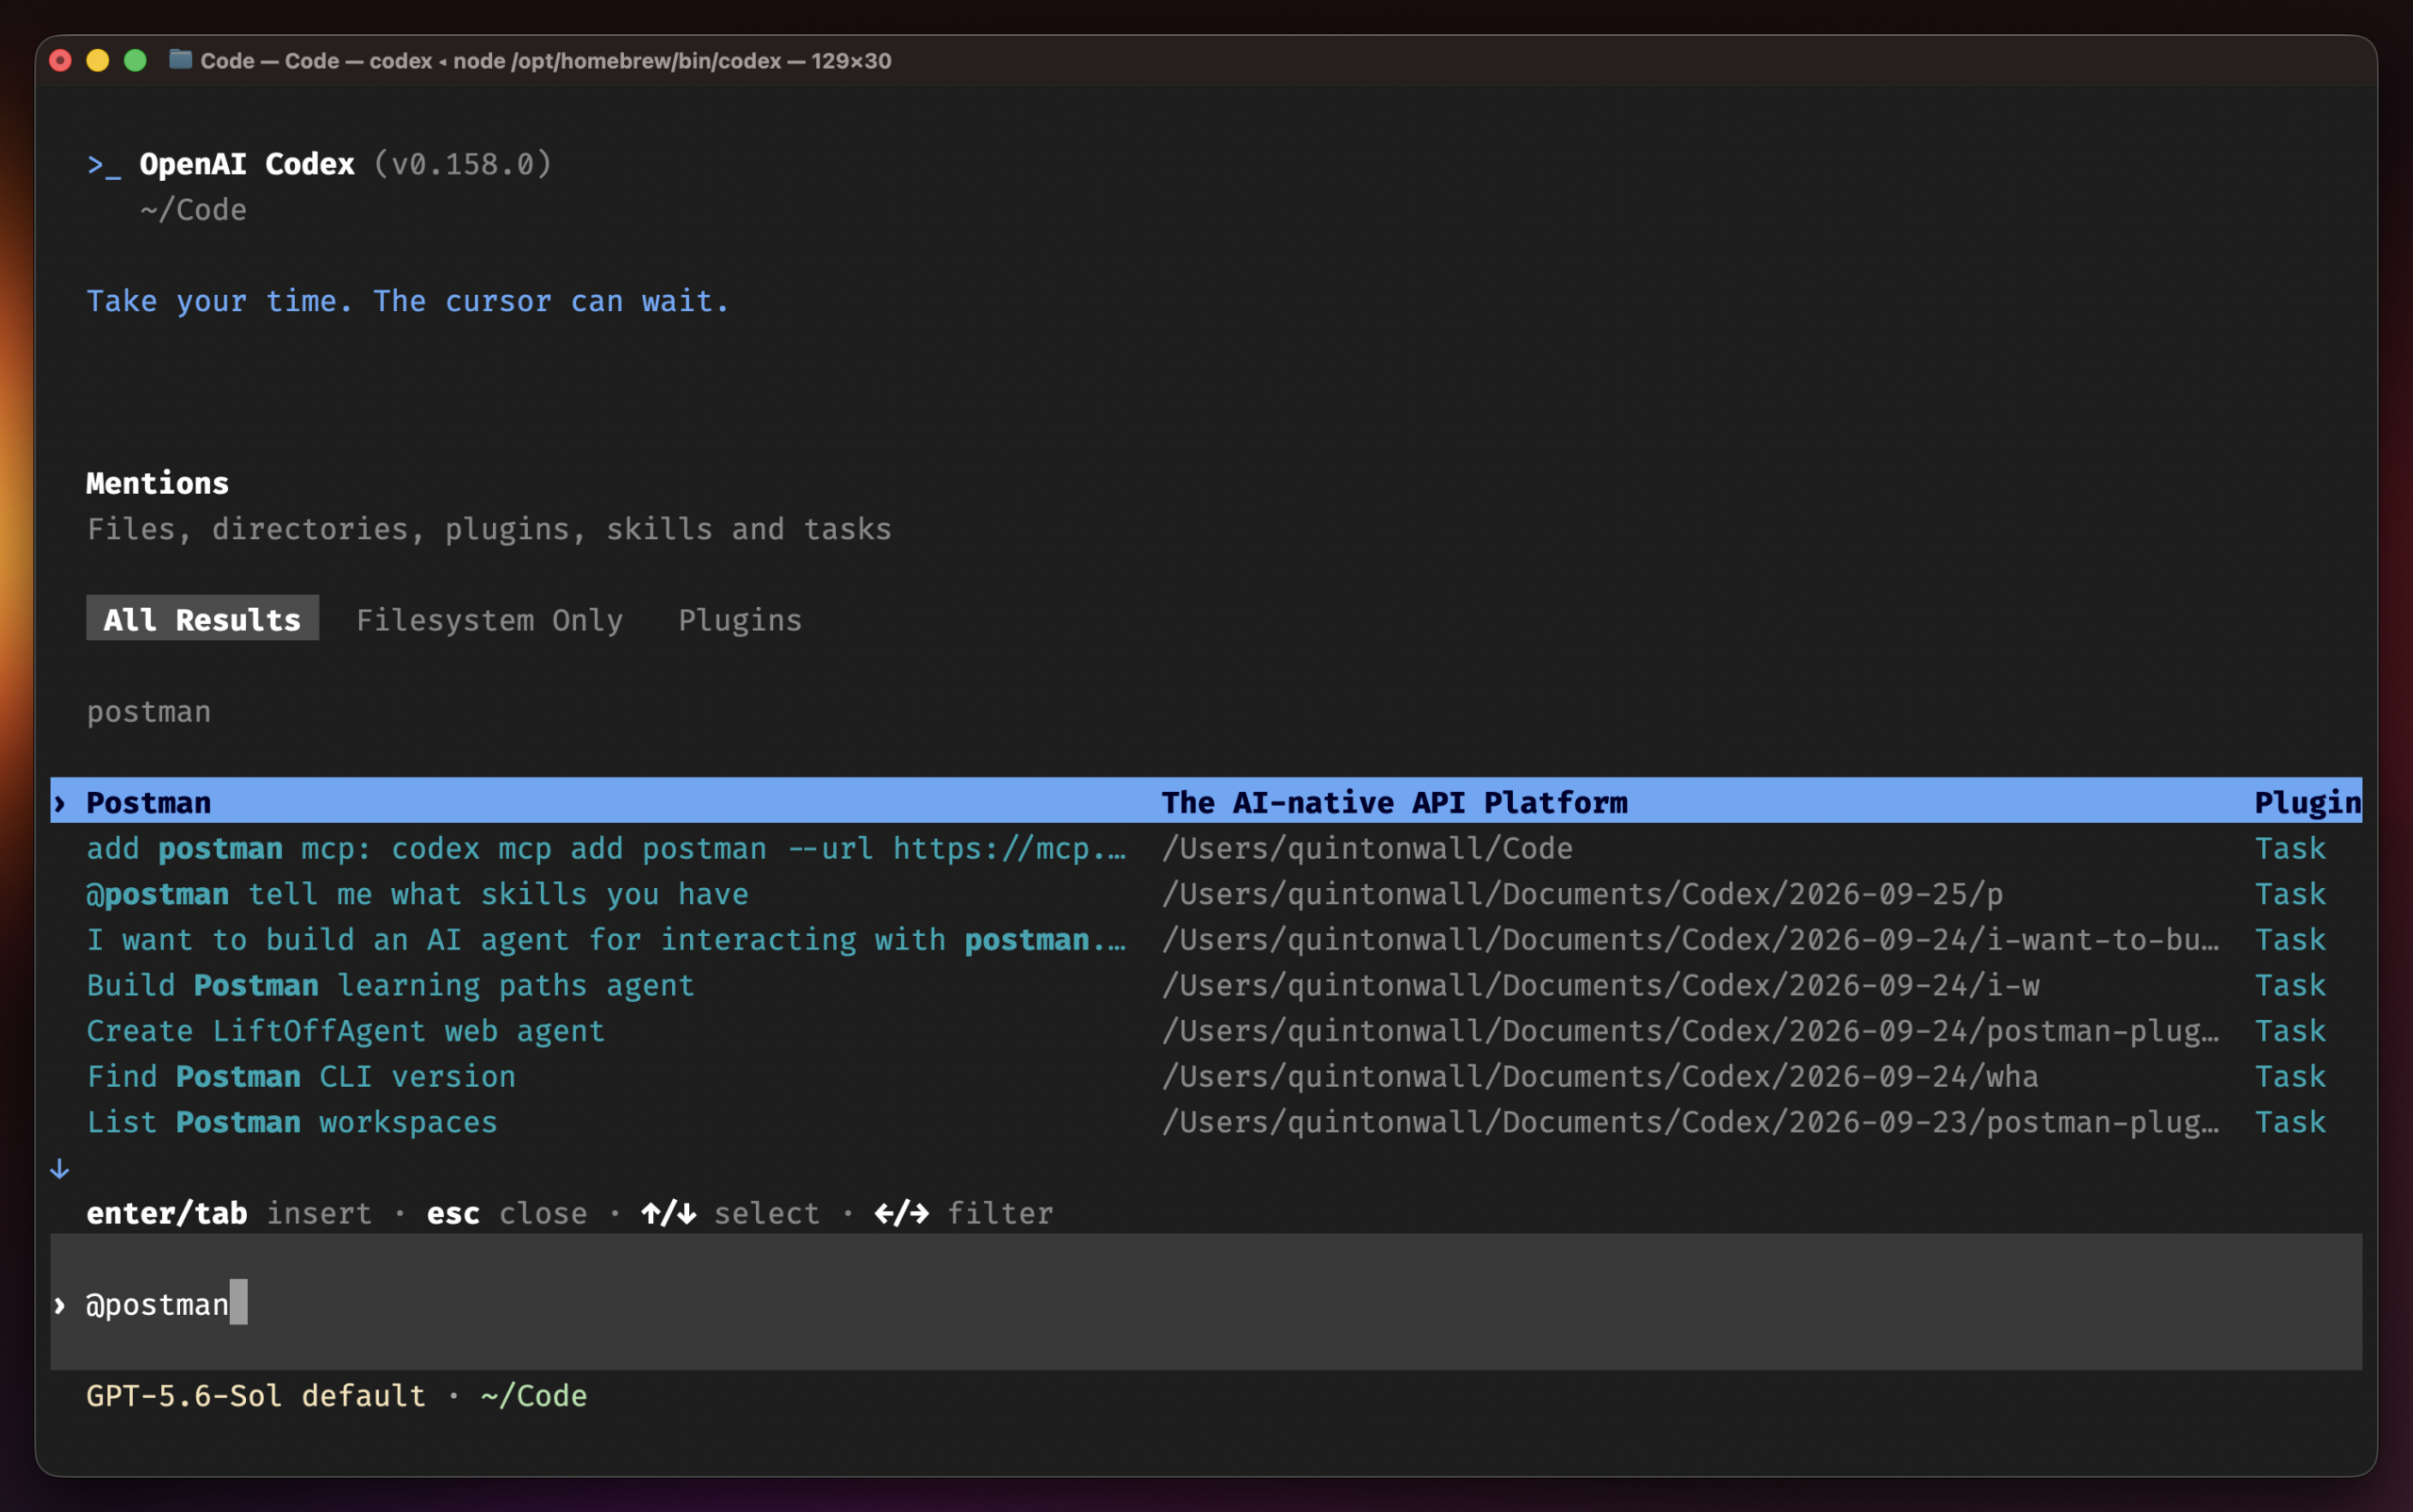Screen dimensions: 2413x1512
Task: Click the >_ Codex prompt logo
Action: click(104, 164)
